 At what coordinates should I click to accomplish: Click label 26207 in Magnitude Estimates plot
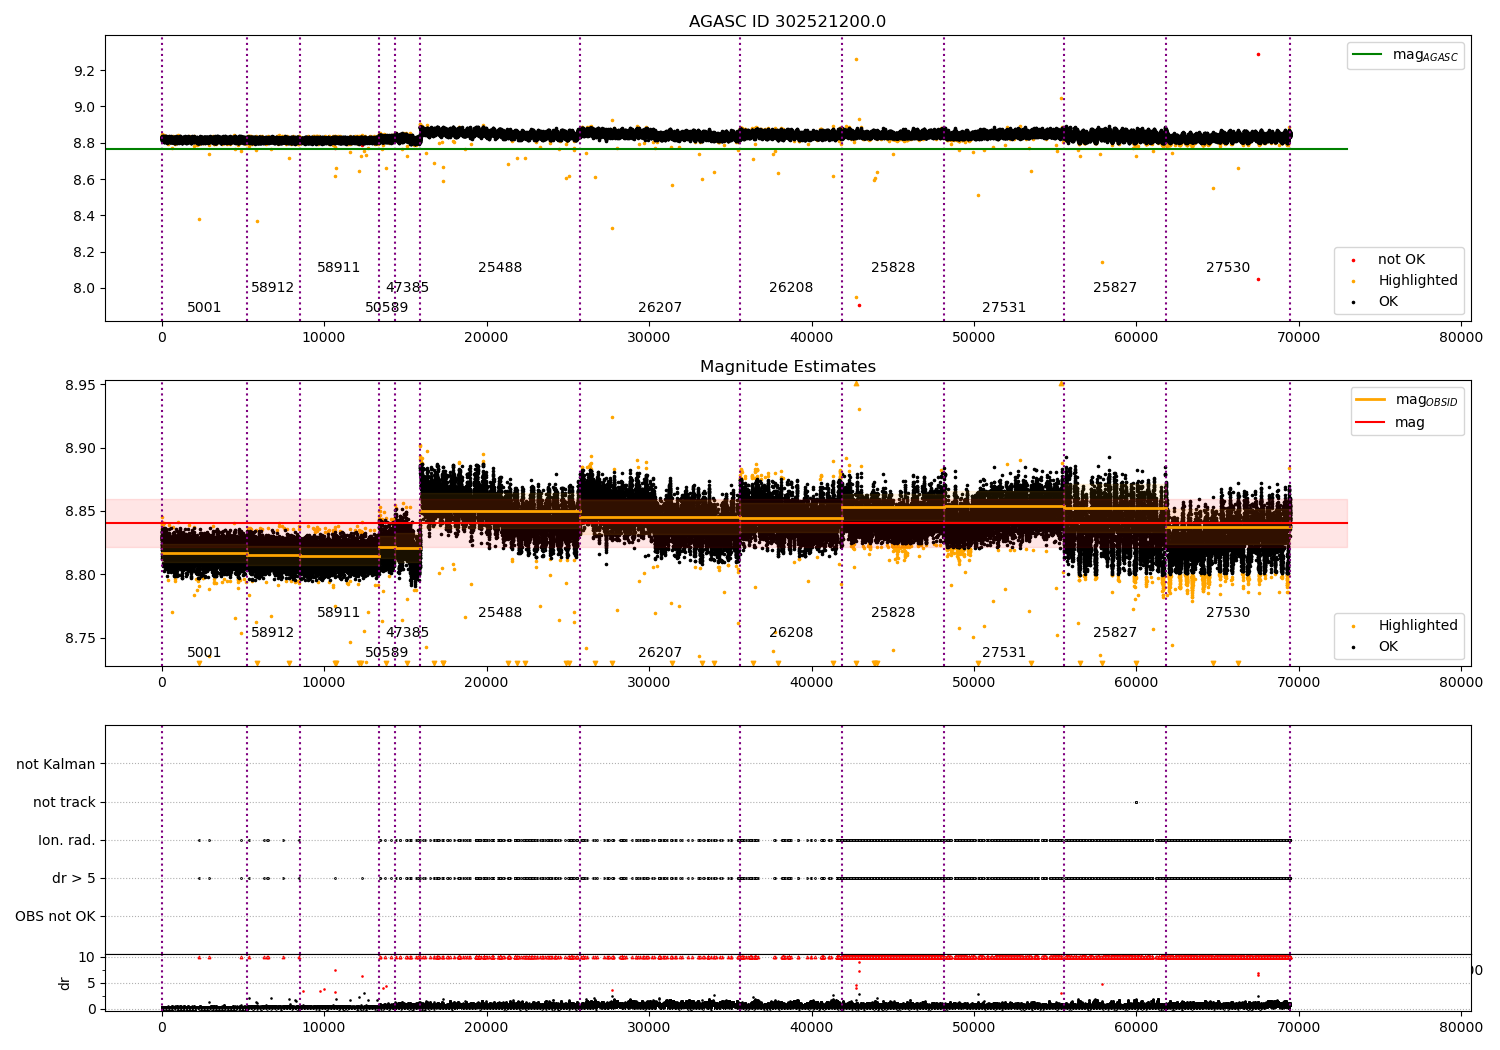tap(660, 653)
